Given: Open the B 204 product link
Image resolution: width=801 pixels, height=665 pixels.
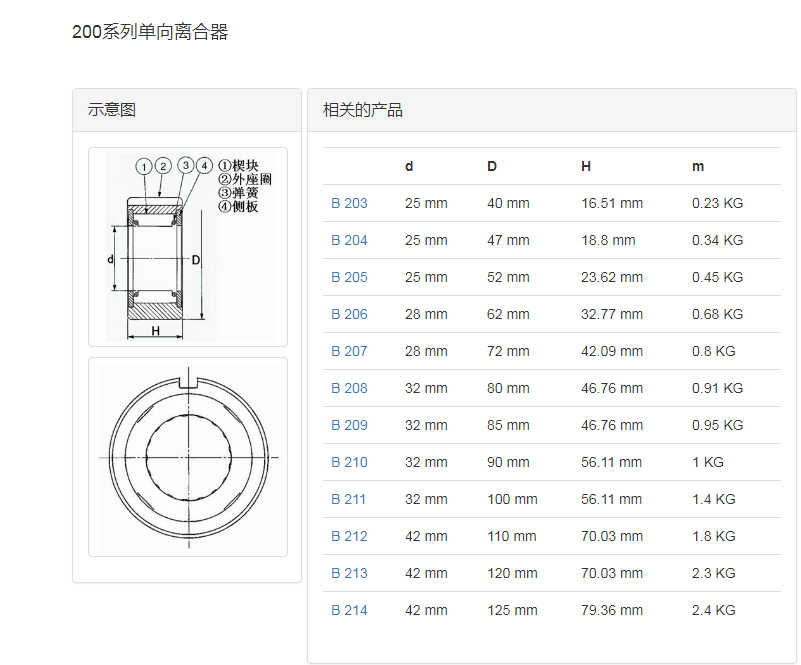Looking at the screenshot, I should [x=349, y=240].
